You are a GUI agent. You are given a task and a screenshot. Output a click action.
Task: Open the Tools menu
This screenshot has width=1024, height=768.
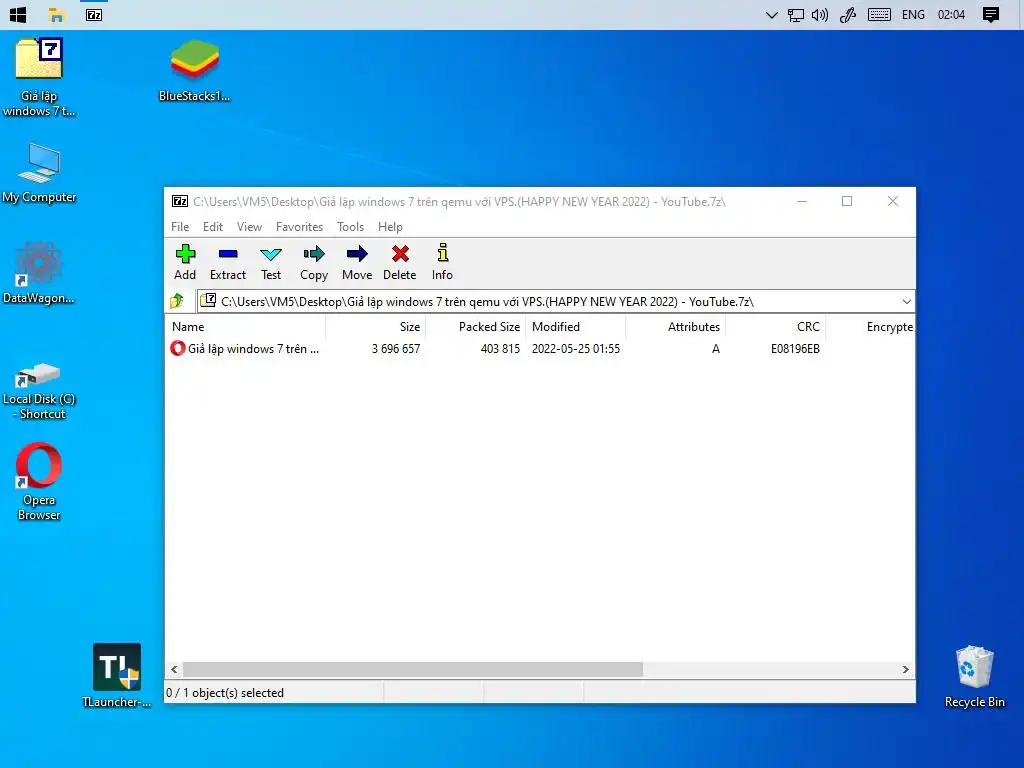(x=351, y=227)
